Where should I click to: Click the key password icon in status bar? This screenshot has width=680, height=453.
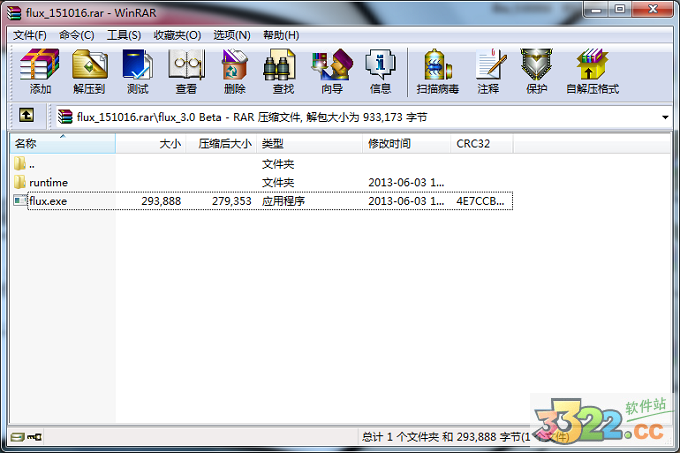(34, 437)
